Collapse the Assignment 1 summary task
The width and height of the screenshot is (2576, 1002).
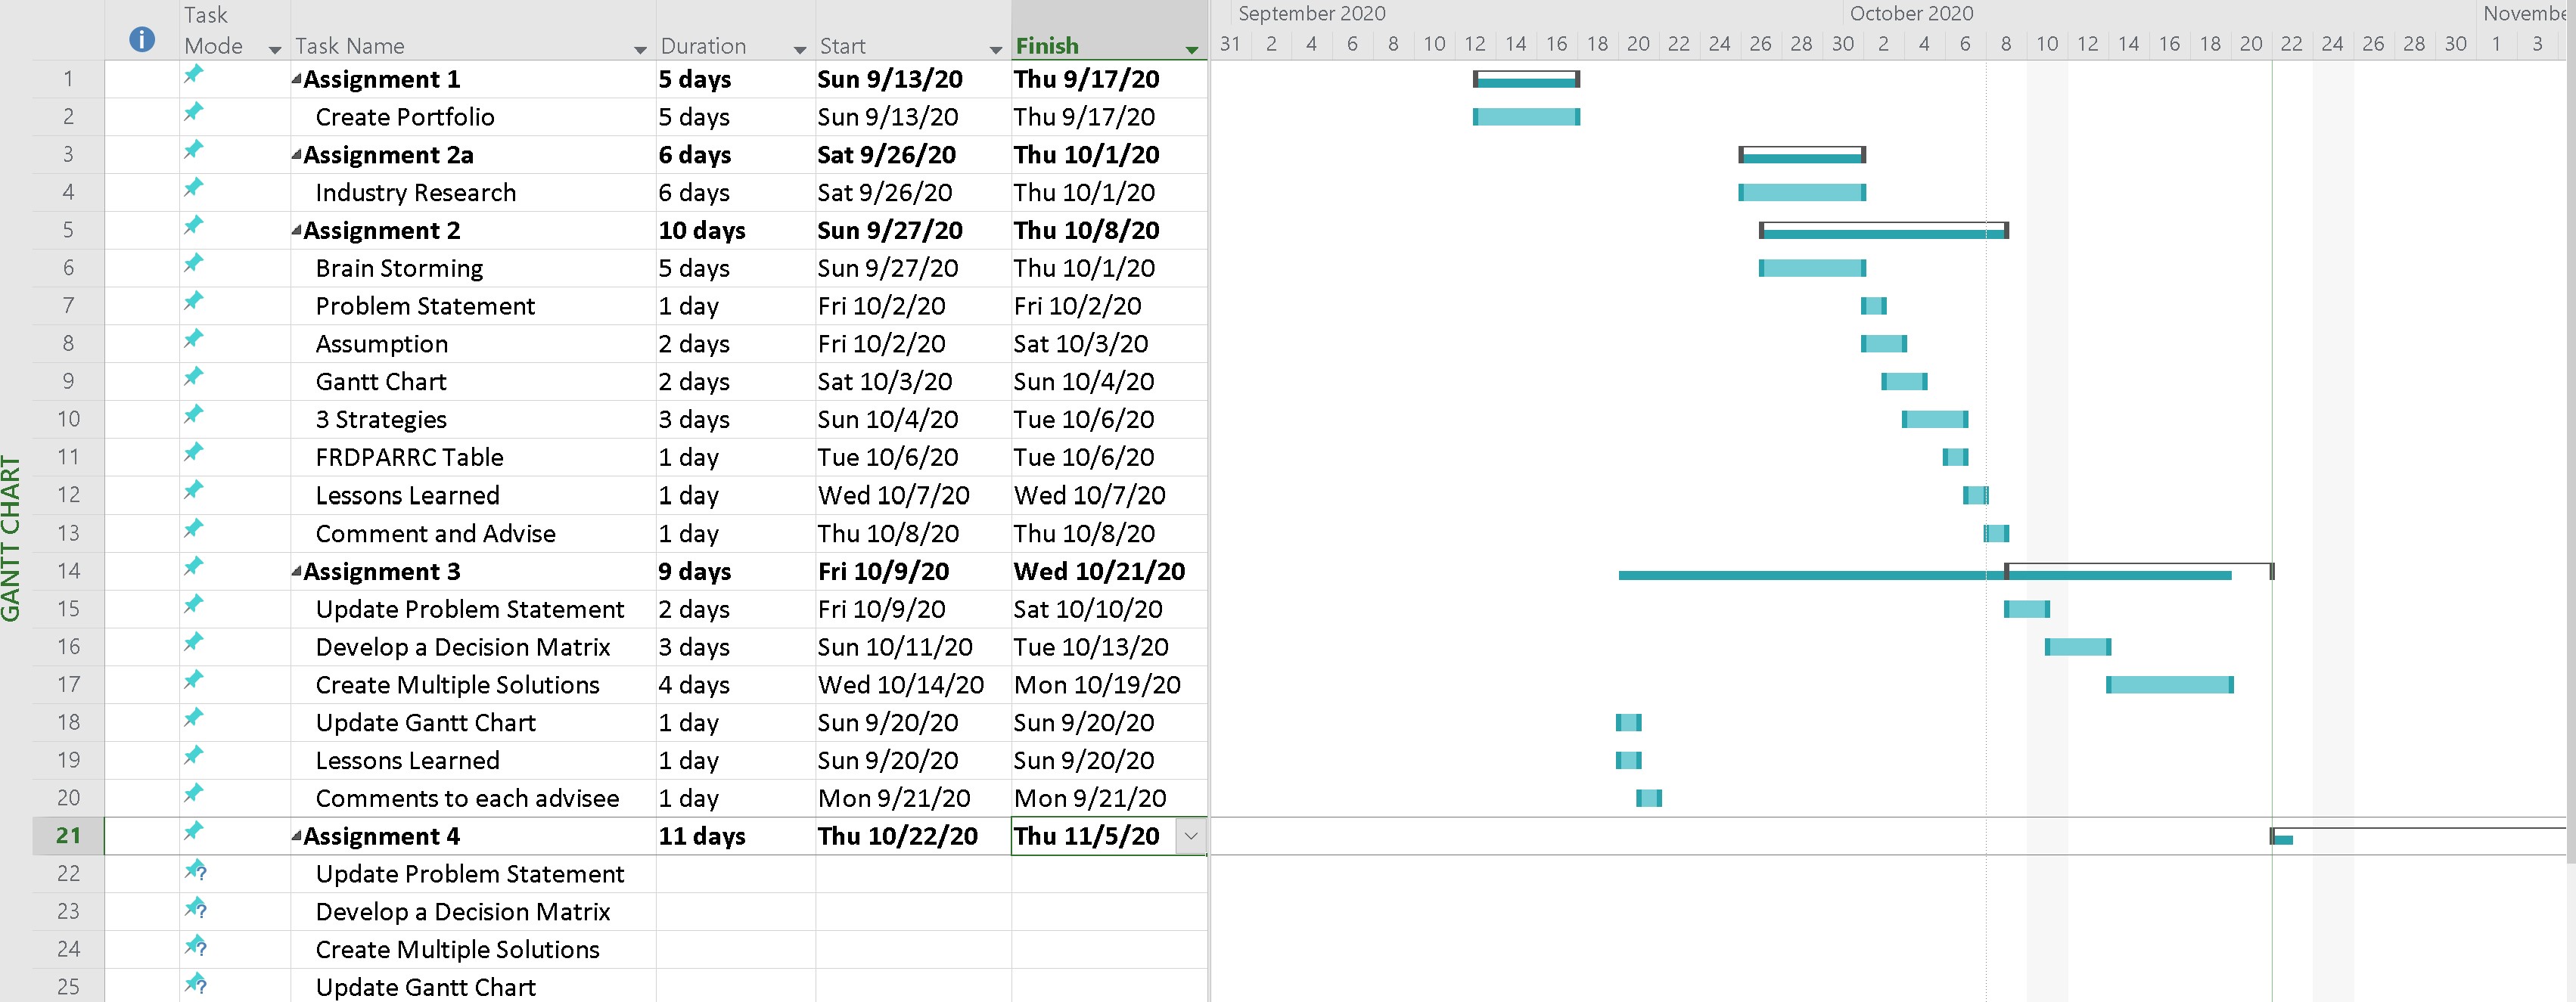click(297, 78)
